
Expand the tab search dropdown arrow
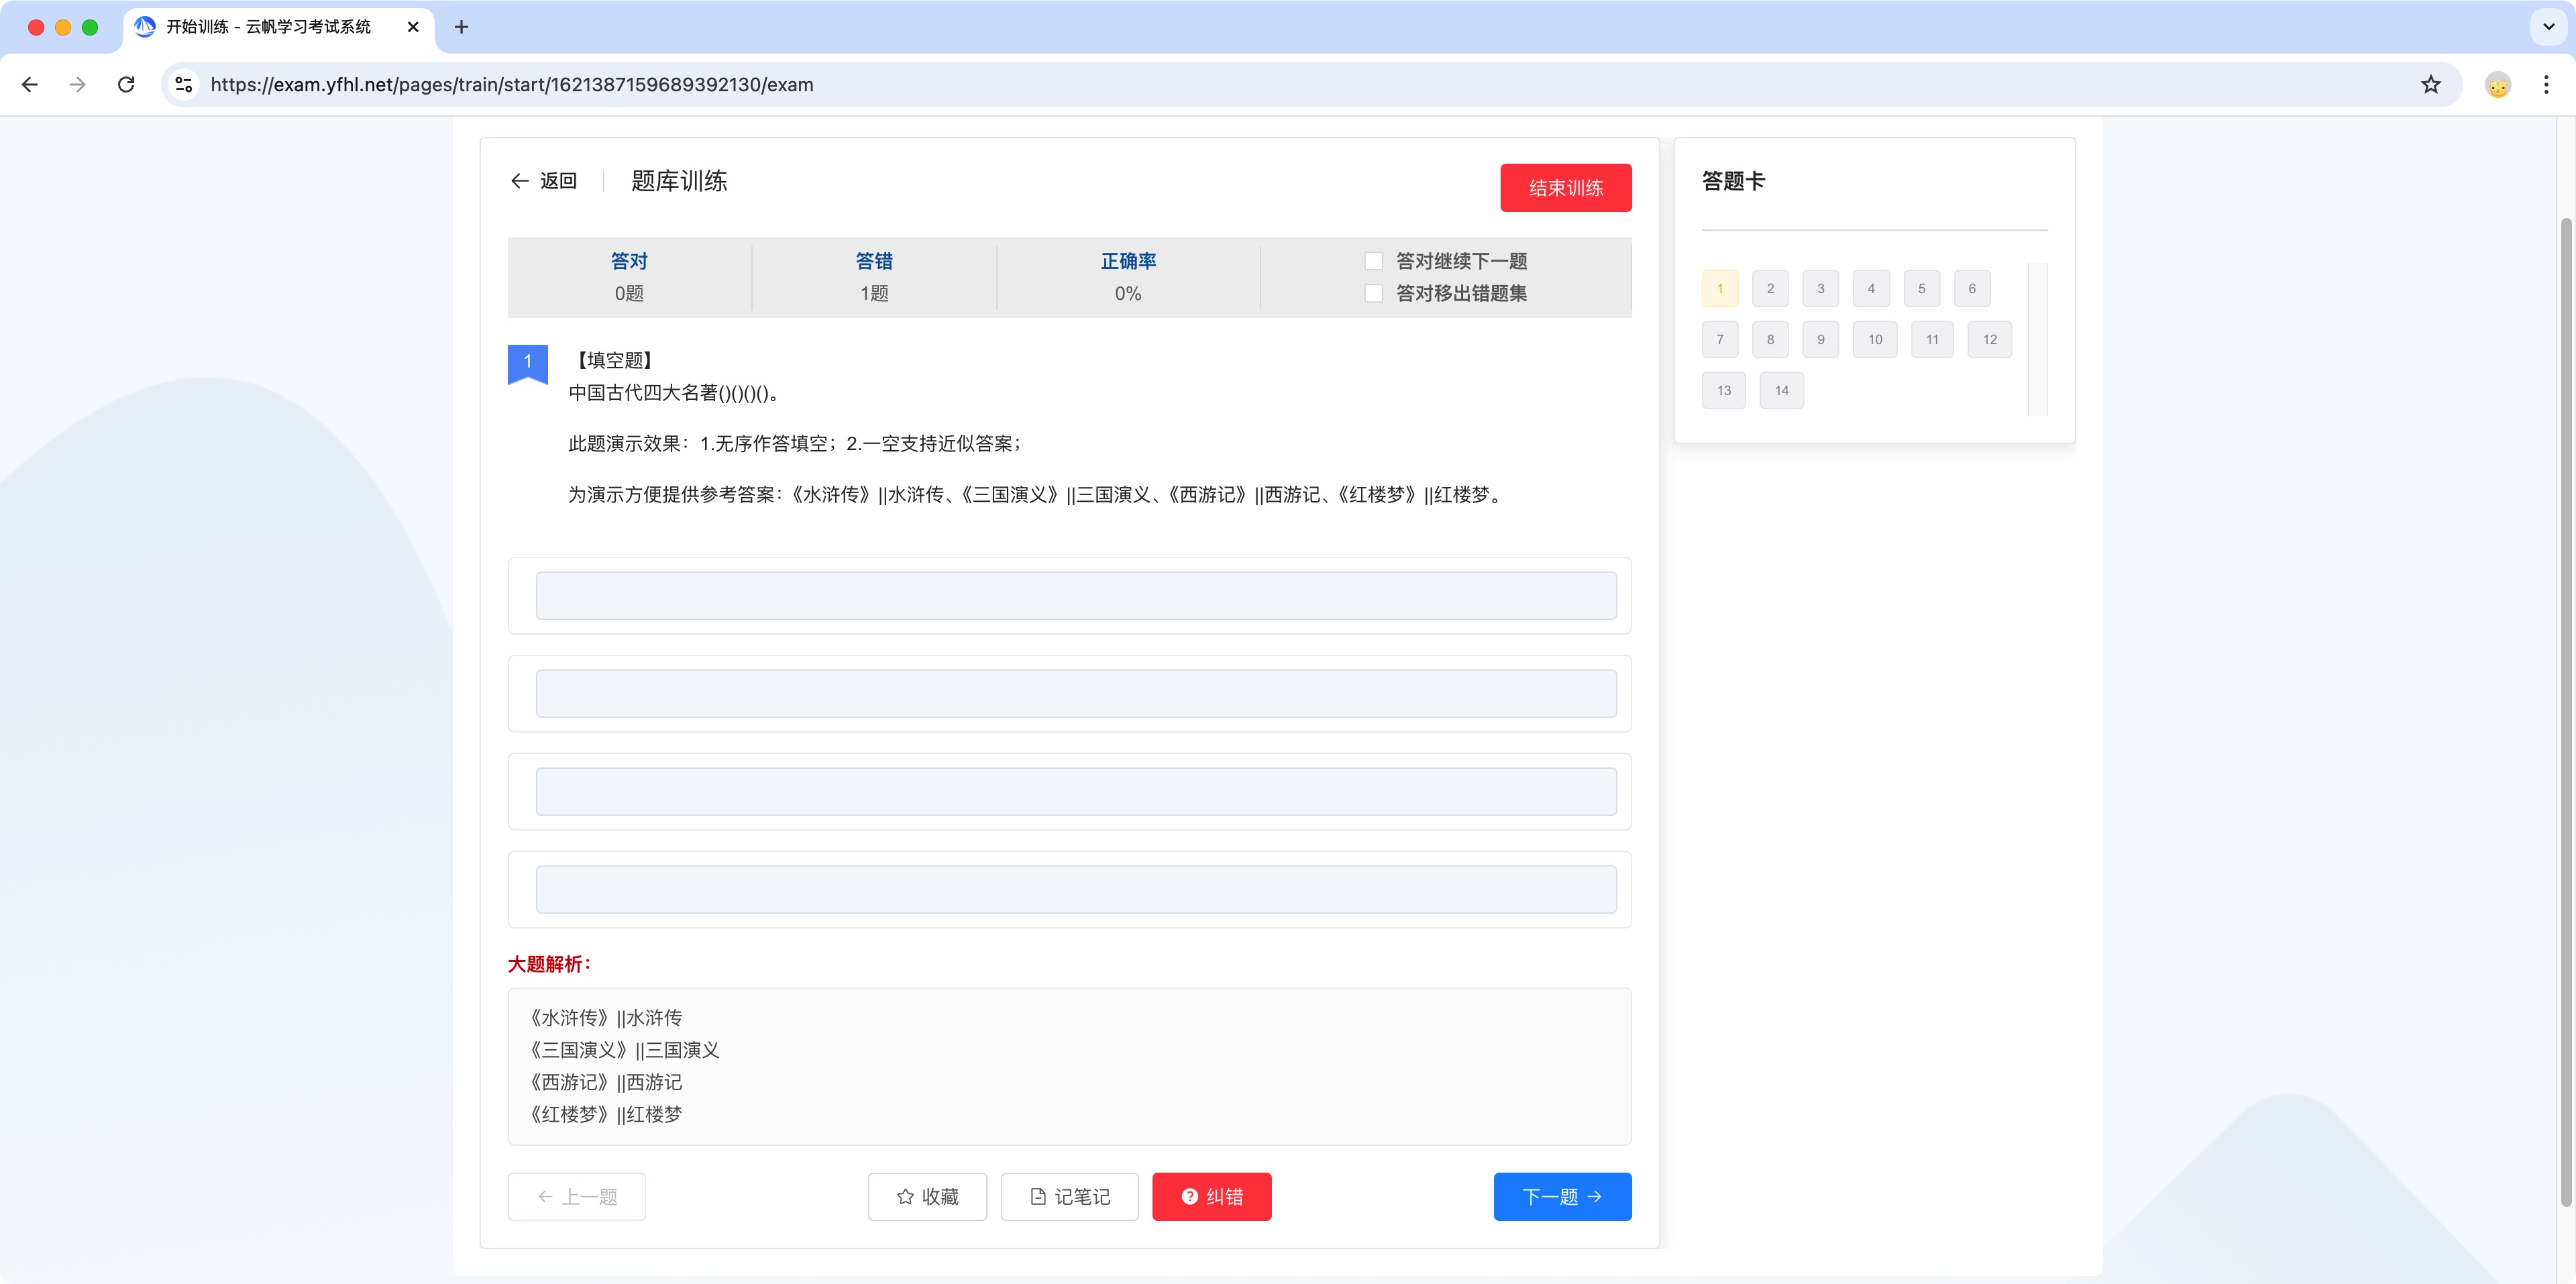pyautogui.click(x=2549, y=27)
